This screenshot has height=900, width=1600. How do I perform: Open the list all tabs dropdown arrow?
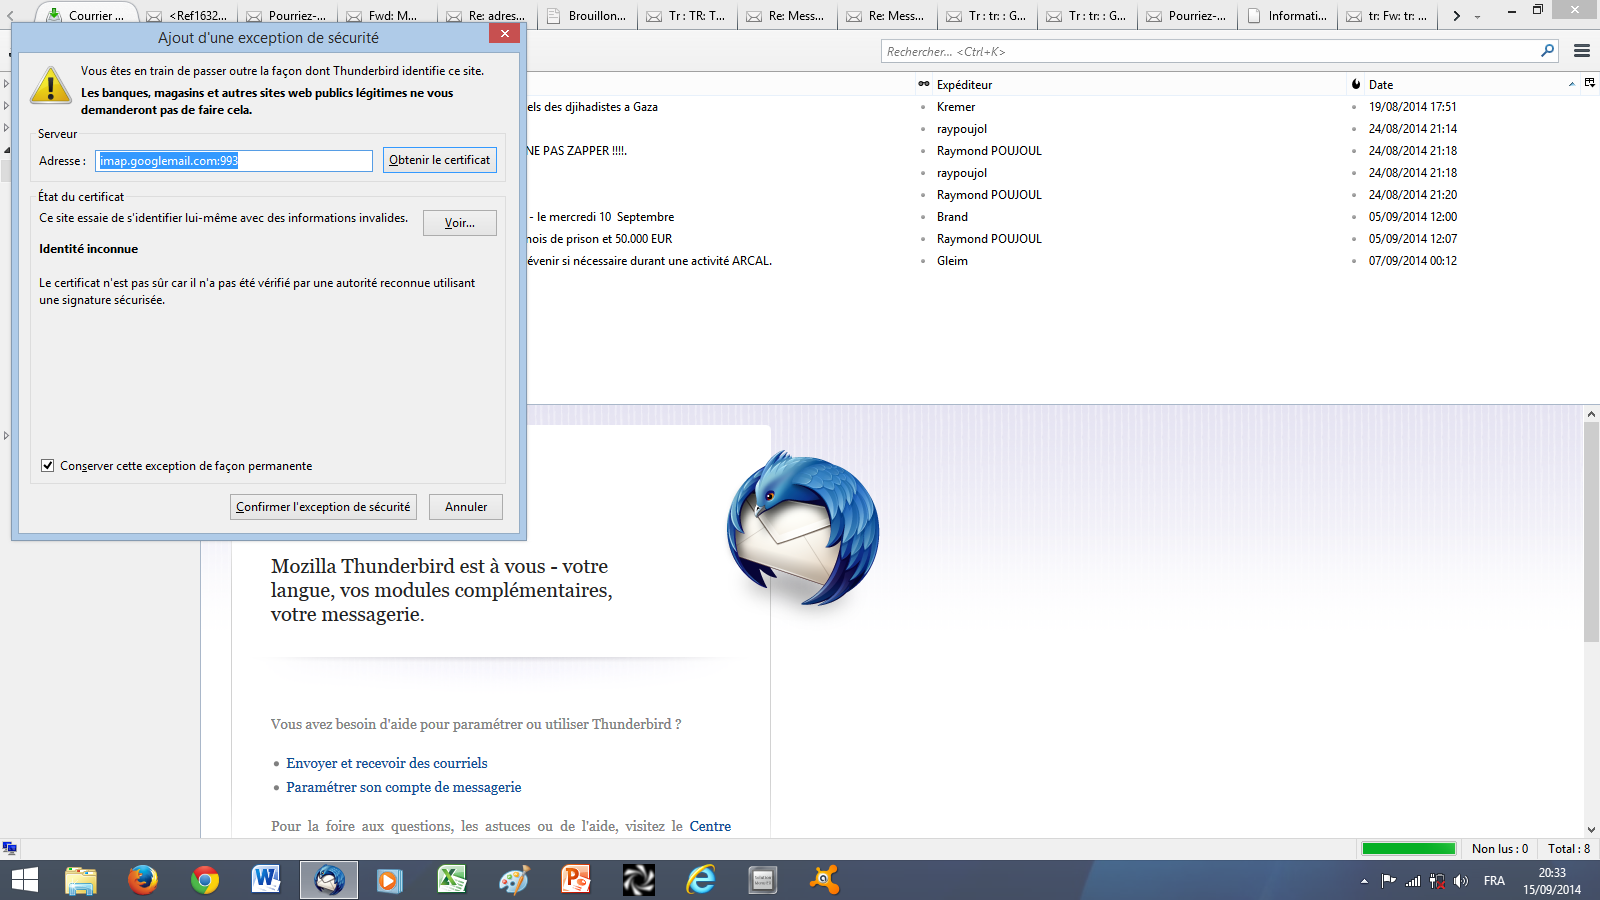coord(1477,16)
